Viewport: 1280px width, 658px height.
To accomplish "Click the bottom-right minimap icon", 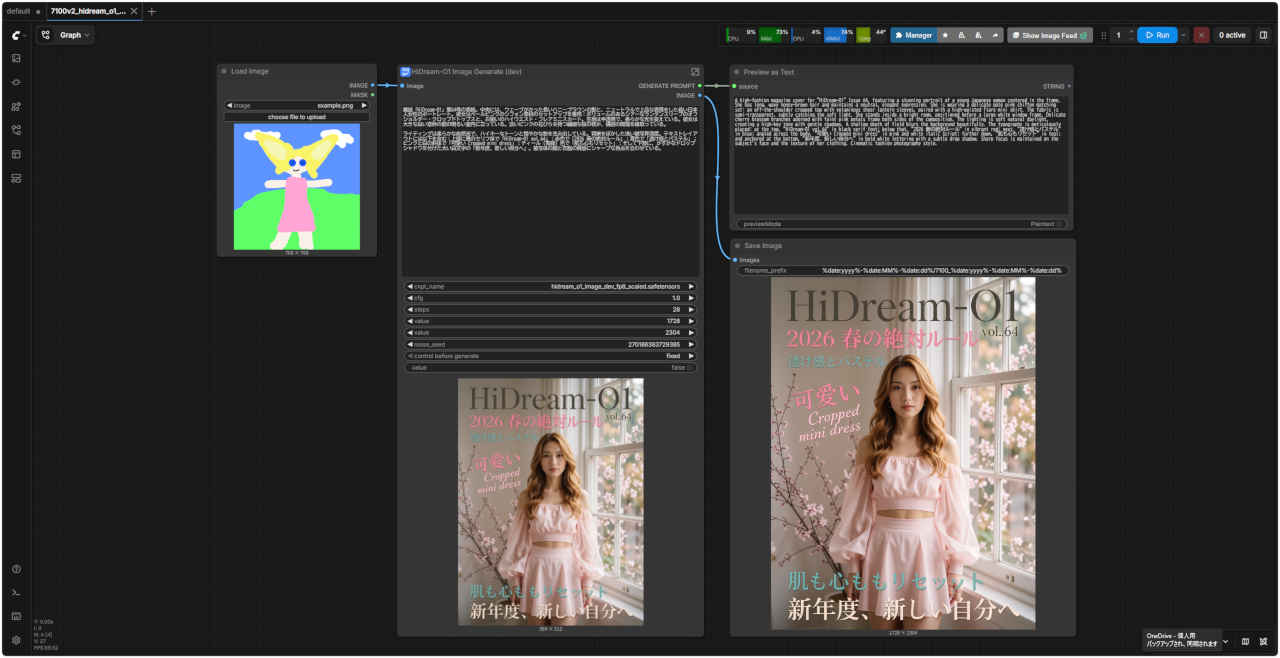I will [1245, 641].
